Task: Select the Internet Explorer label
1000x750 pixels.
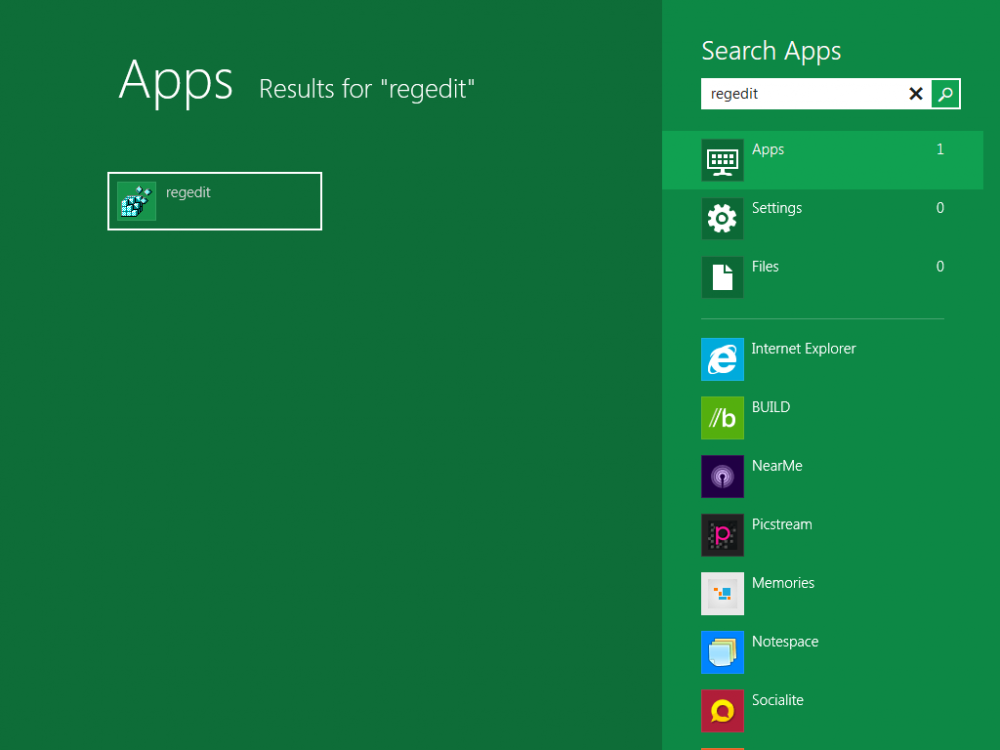Action: tap(804, 349)
